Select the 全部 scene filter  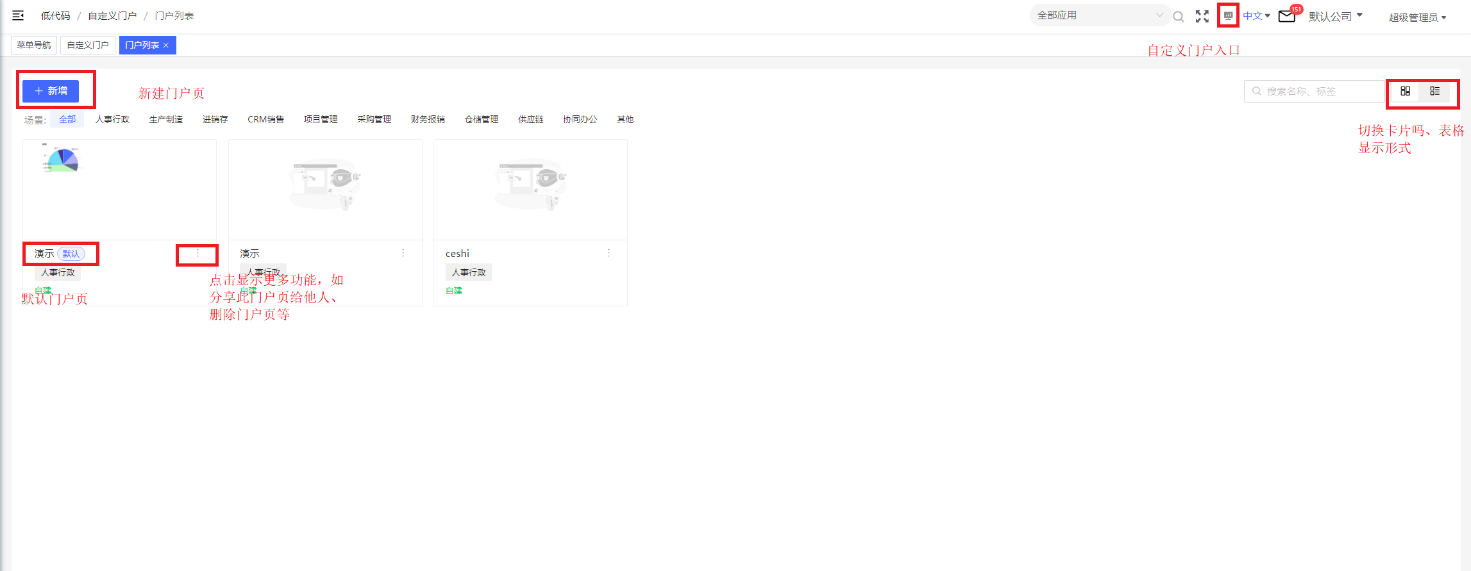tap(67, 119)
